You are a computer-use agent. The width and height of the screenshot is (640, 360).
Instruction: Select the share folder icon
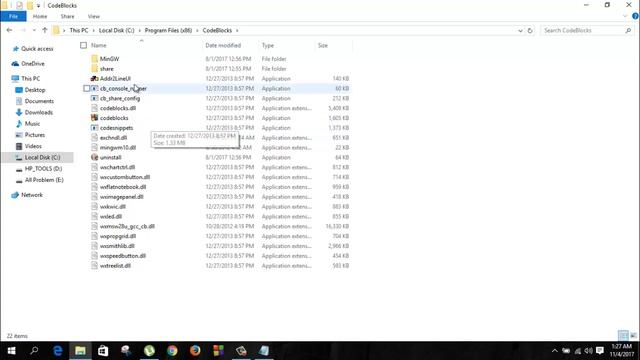click(x=95, y=69)
